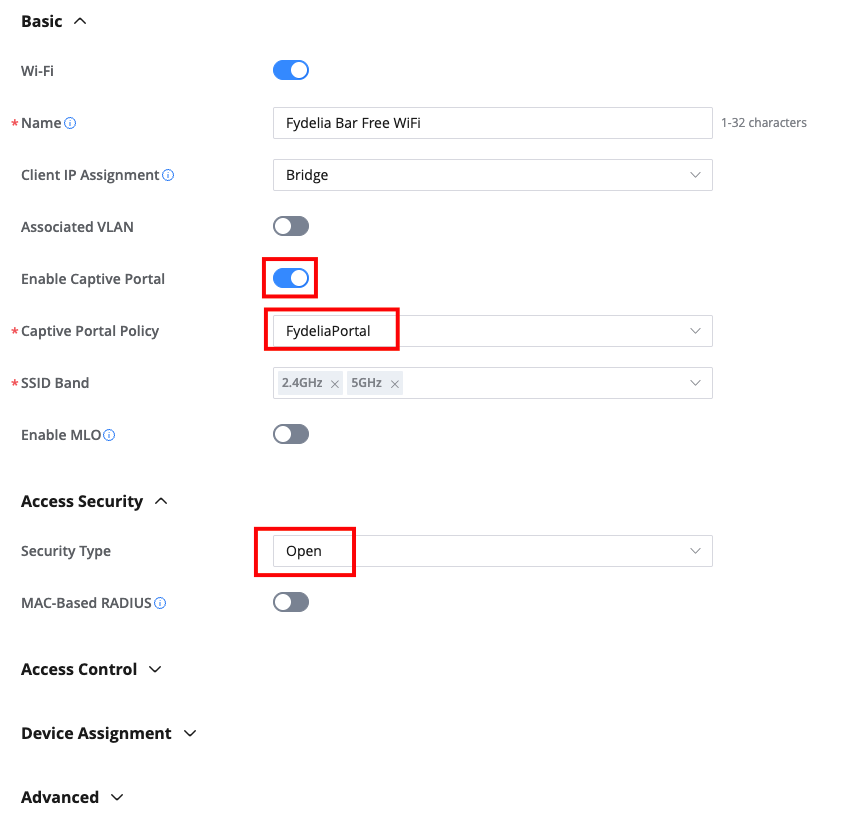848x836 pixels.
Task: Collapse the Basic section
Action: (80, 21)
